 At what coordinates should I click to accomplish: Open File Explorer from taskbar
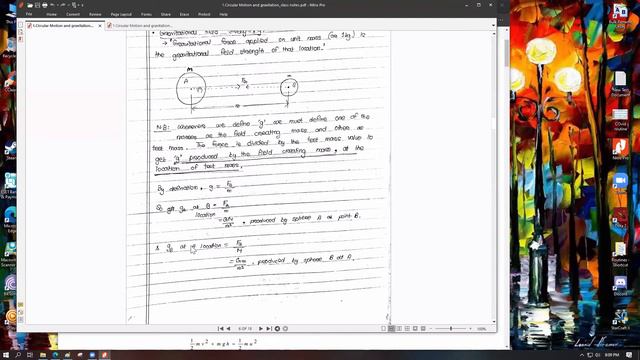tap(43, 355)
